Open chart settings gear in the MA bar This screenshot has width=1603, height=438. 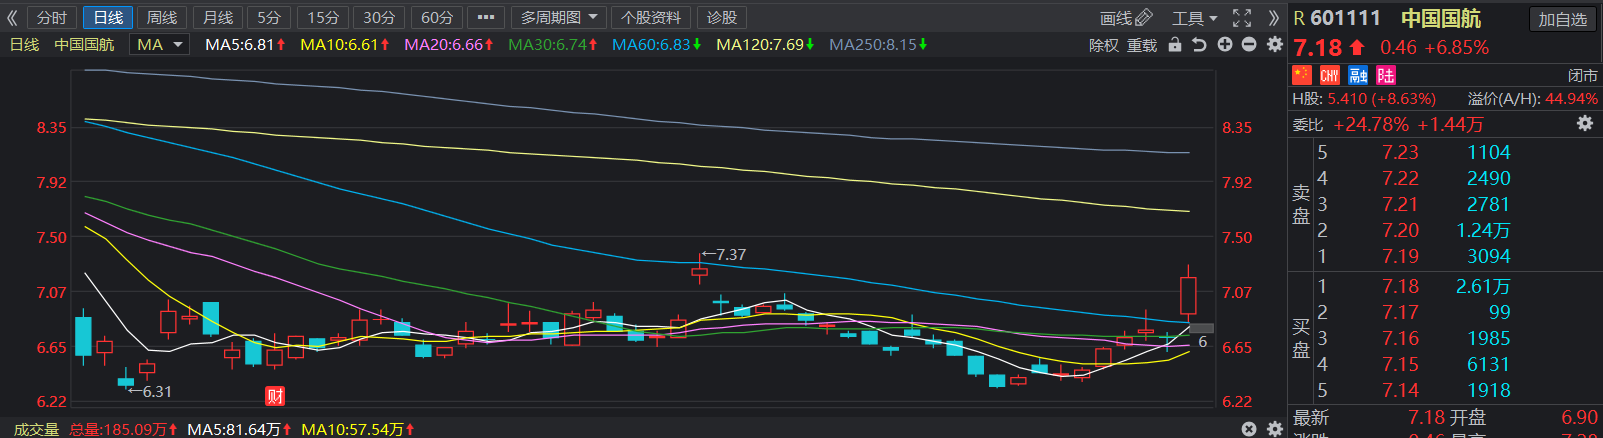tap(1275, 45)
